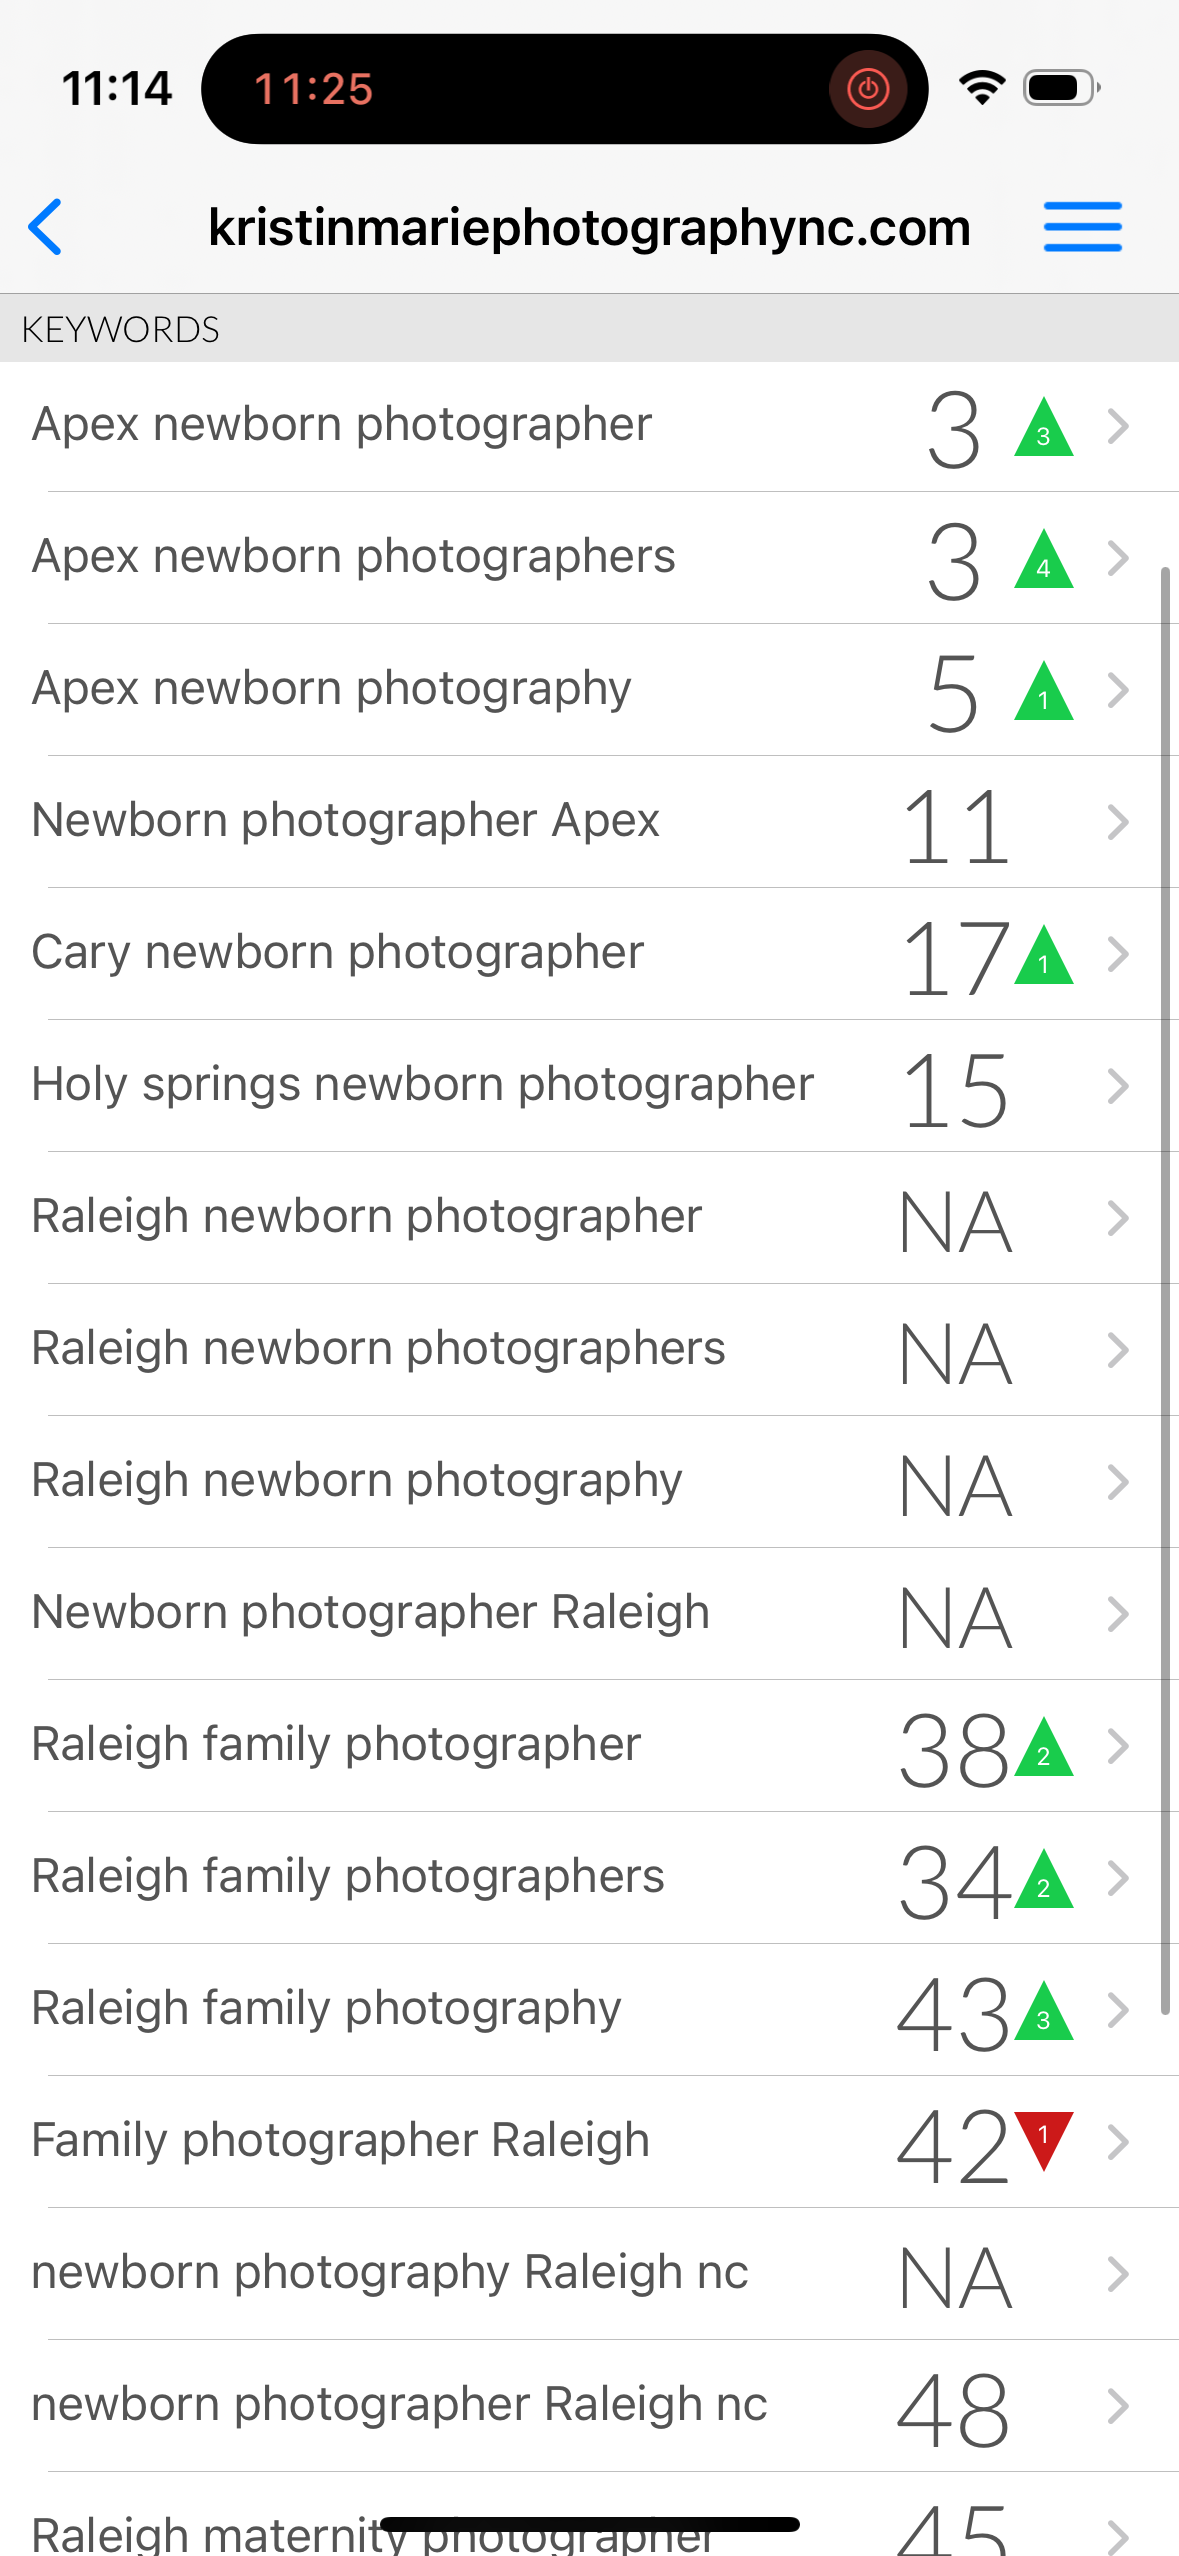Tap the rank 38 for Raleigh family photographer
Viewport: 1179px width, 2556px height.
tap(954, 1749)
